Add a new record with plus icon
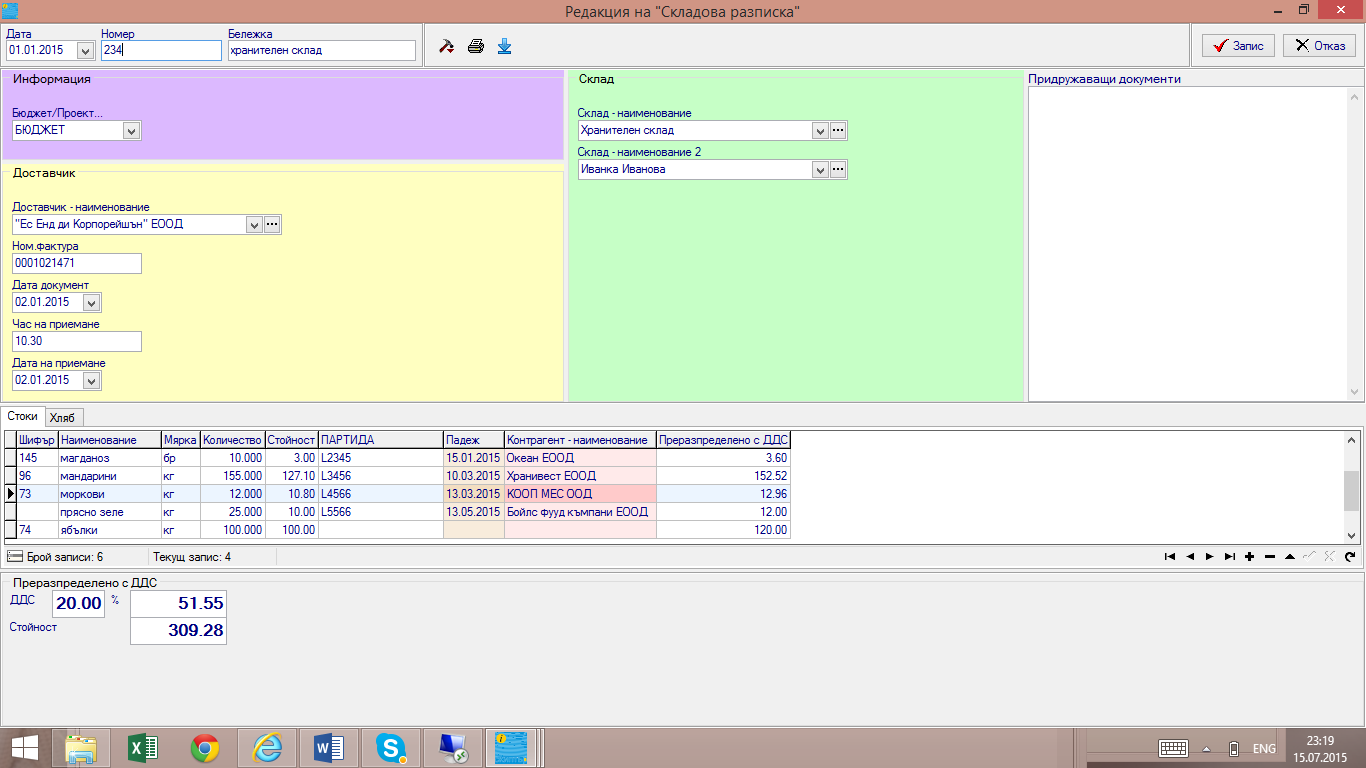Viewport: 1366px width, 768px height. click(1250, 556)
